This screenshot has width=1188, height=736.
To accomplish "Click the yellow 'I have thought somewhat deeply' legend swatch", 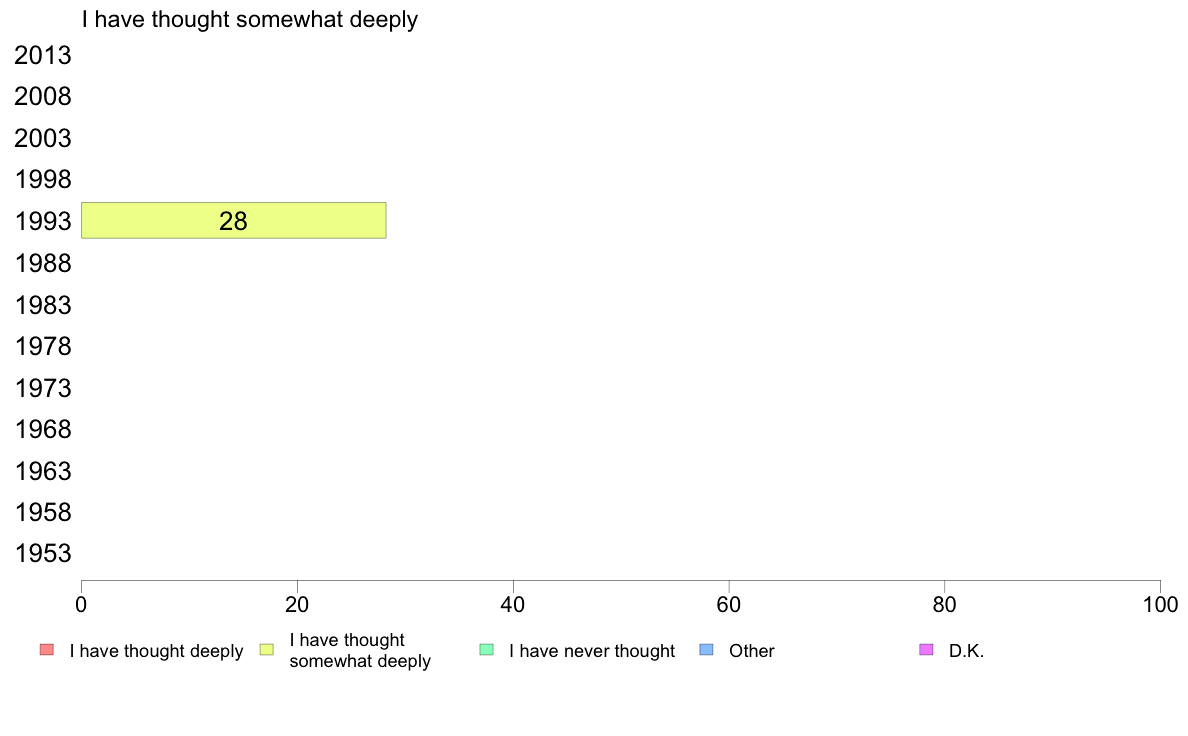I will pyautogui.click(x=266, y=650).
